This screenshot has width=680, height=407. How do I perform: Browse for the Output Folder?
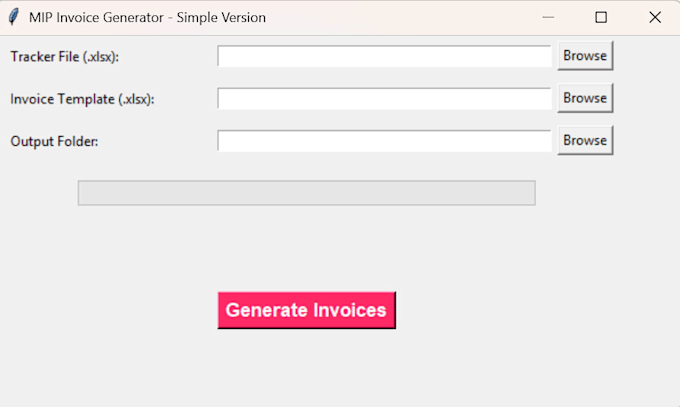pyautogui.click(x=585, y=140)
